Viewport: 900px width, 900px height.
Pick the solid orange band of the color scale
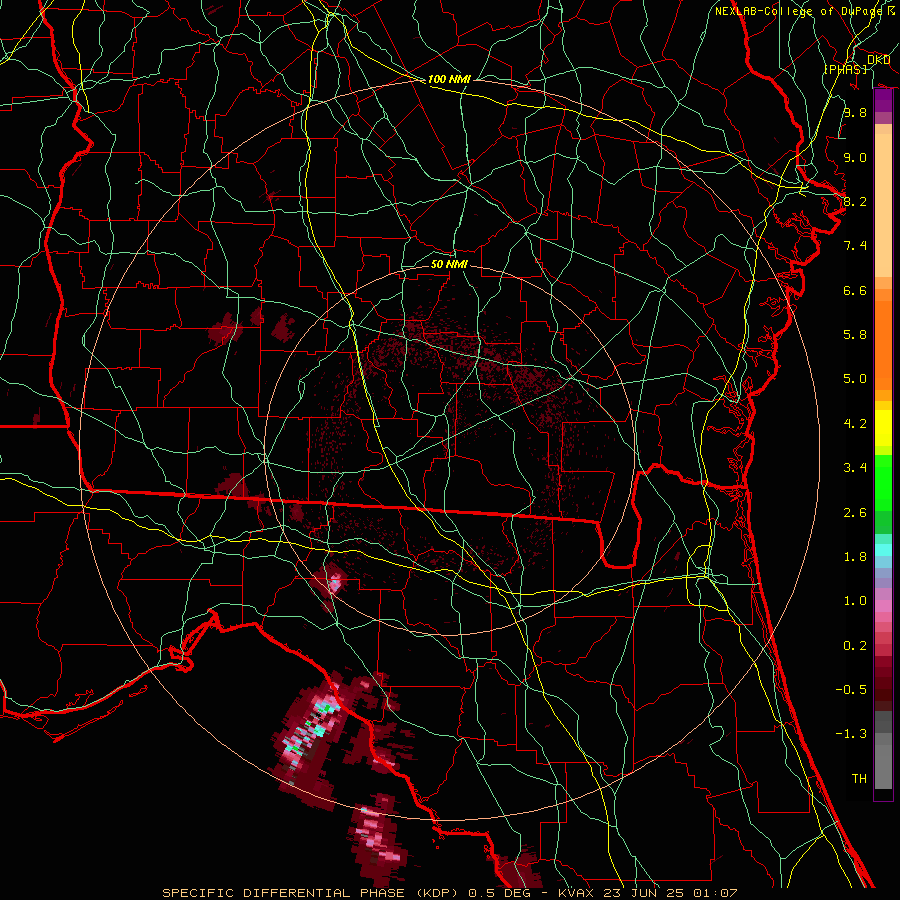883,345
